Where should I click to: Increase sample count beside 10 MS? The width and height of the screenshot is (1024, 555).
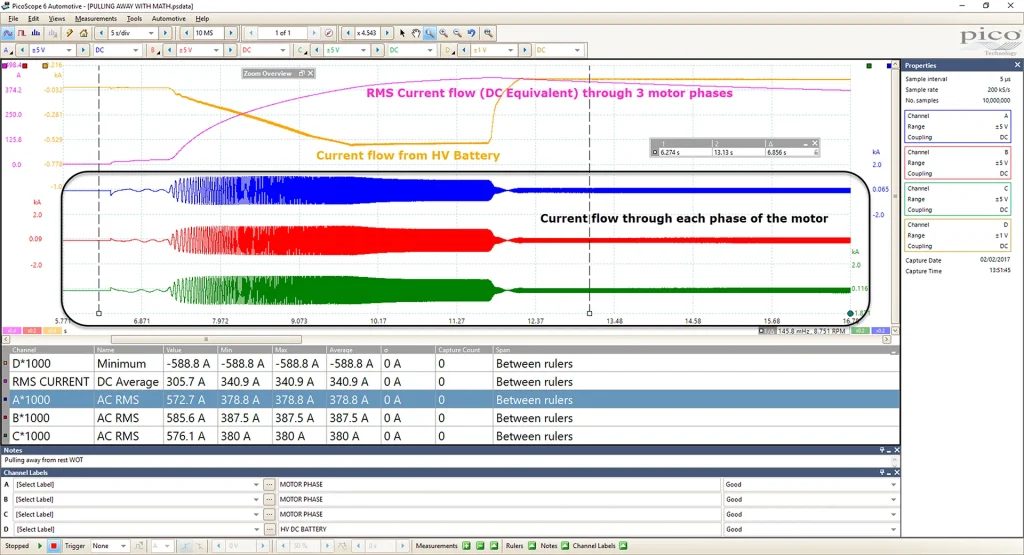231,33
